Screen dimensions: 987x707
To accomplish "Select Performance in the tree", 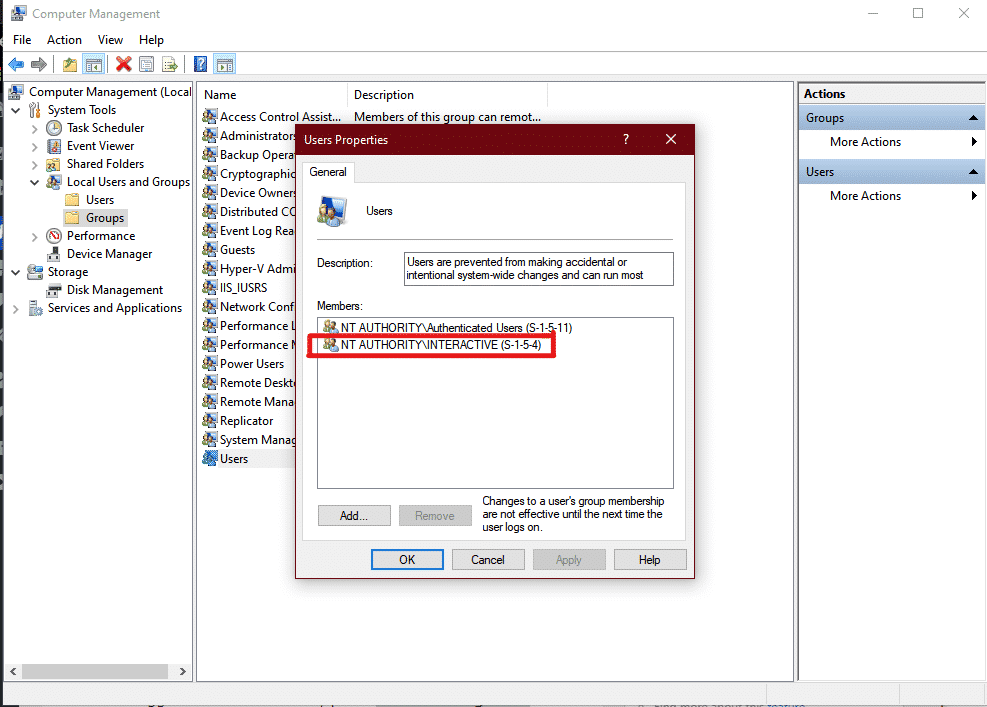I will pos(101,236).
